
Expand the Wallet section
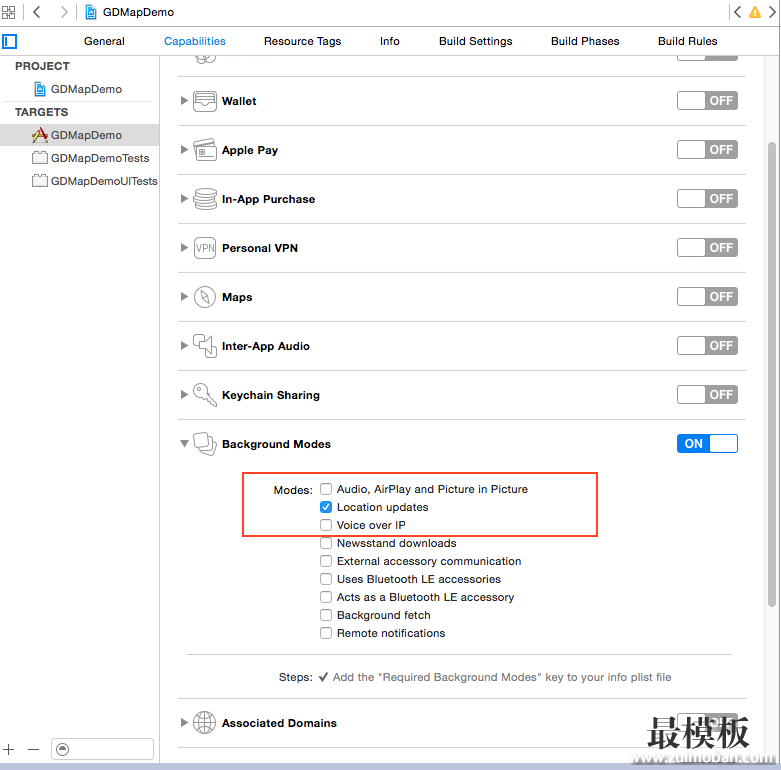184,101
